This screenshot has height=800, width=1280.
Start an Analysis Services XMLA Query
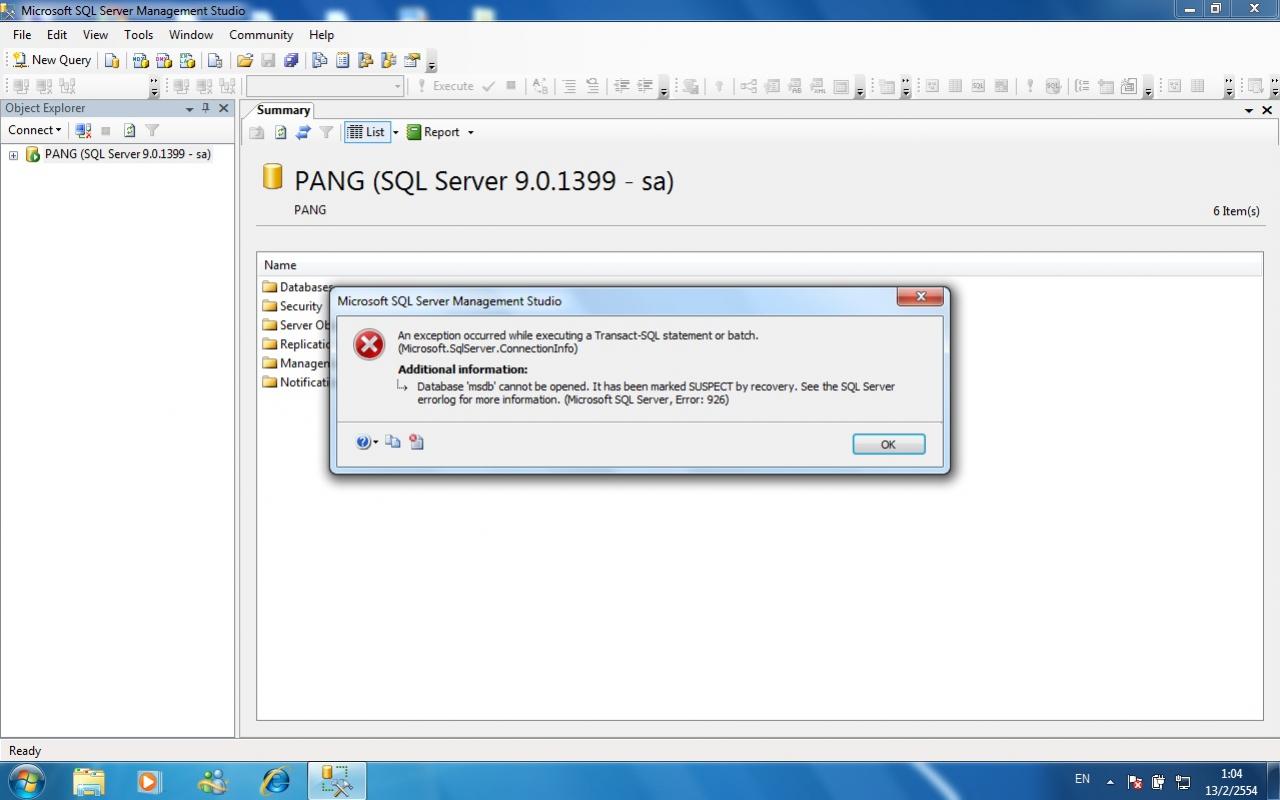187,60
